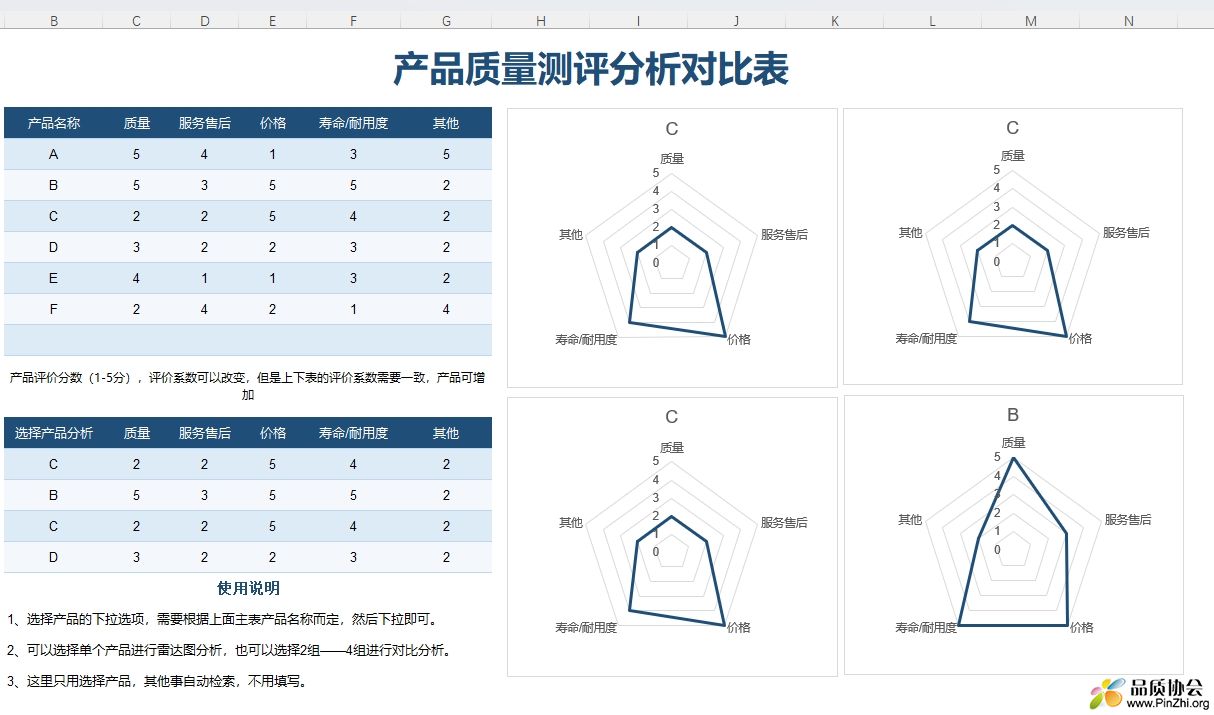Click 寿命/耐用度 header in the top table
Screen dimensions: 1214x715
[x=353, y=123]
